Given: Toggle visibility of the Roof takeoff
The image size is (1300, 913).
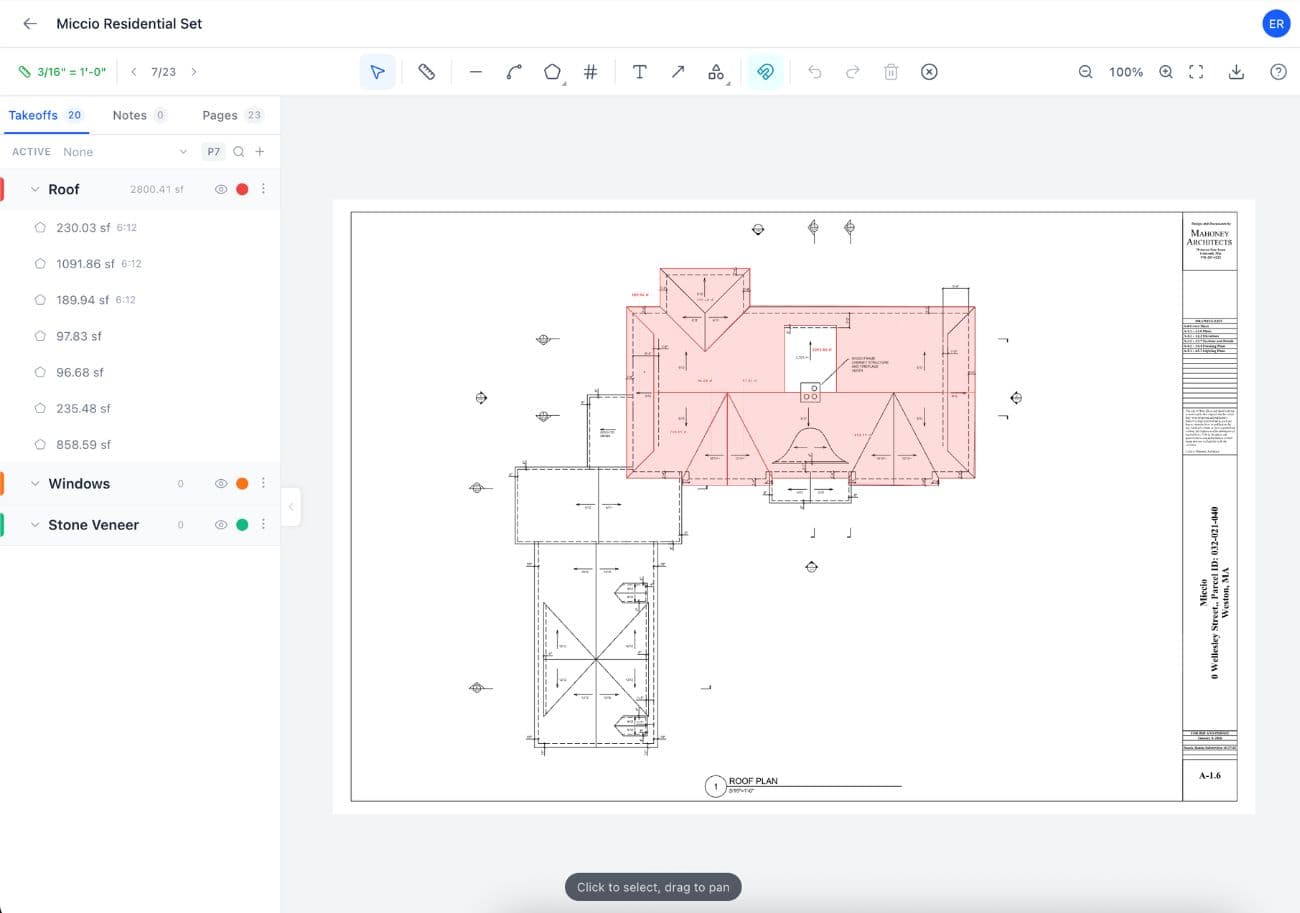Looking at the screenshot, I should [221, 188].
